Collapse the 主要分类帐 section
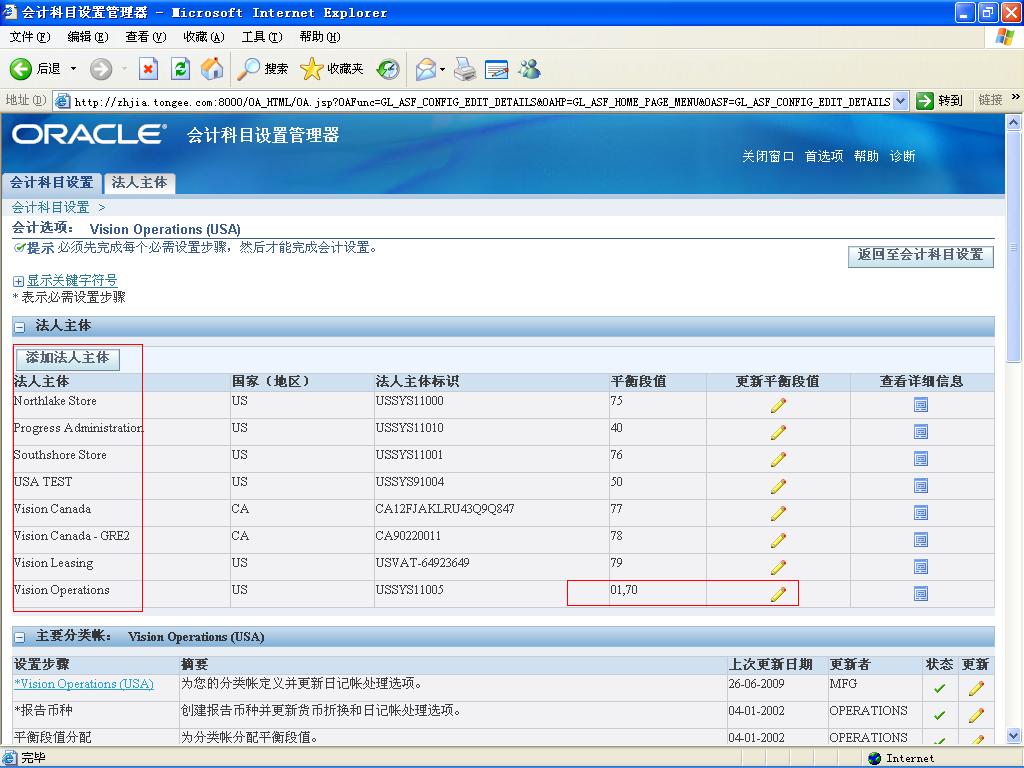1024x768 pixels. tap(19, 637)
